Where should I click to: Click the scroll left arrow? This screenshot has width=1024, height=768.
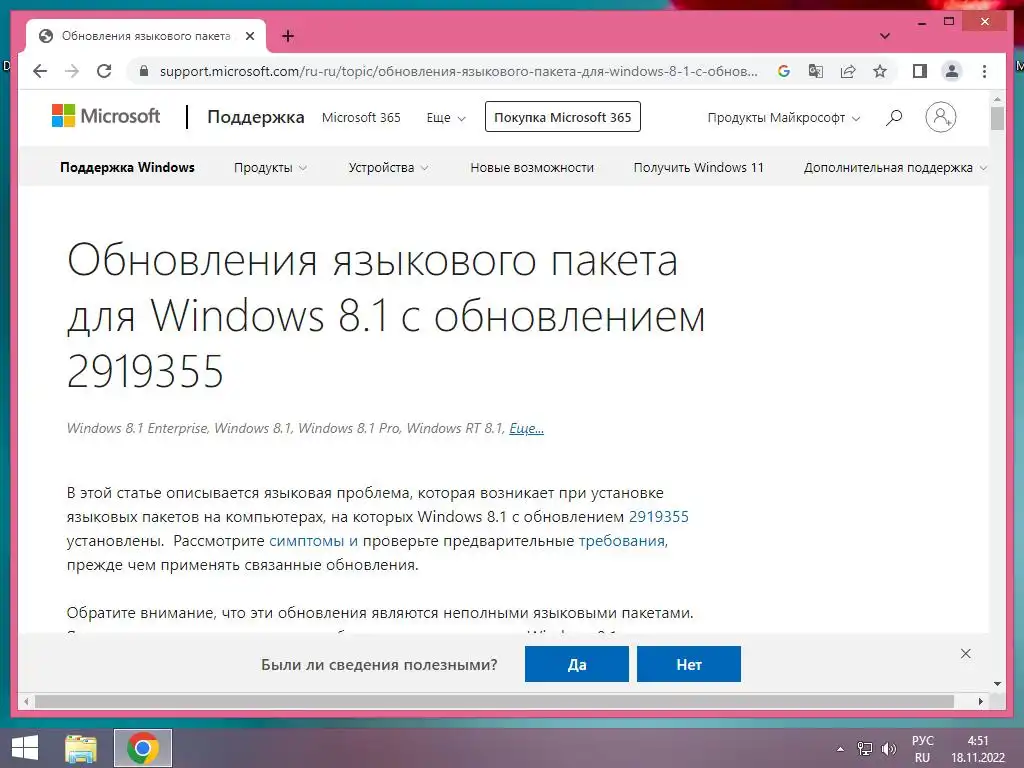pyautogui.click(x=26, y=701)
